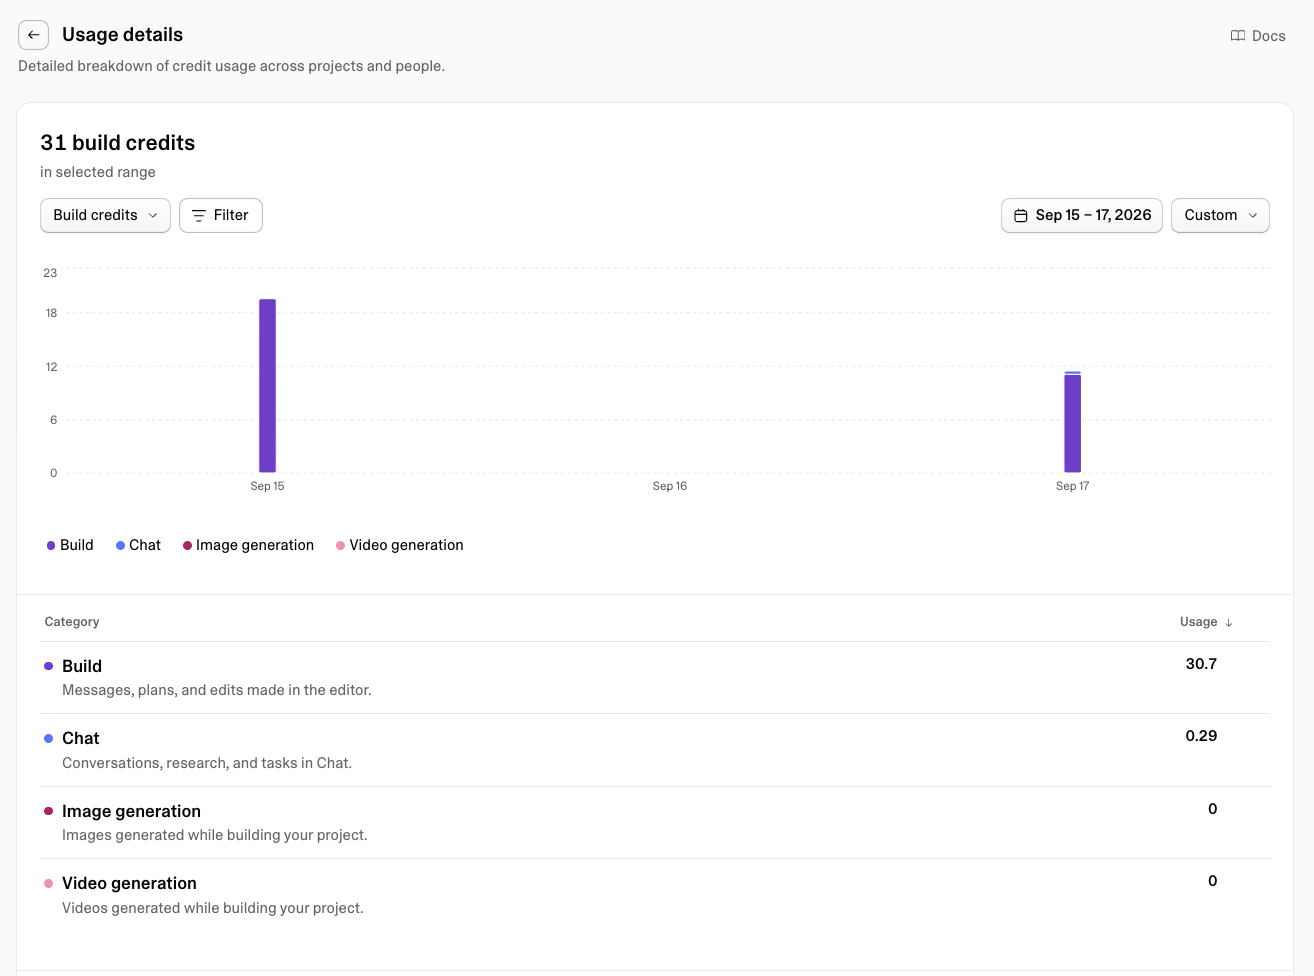Image resolution: width=1314 pixels, height=976 pixels.
Task: Click the chevron in Build credits dropdown
Action: (153, 215)
